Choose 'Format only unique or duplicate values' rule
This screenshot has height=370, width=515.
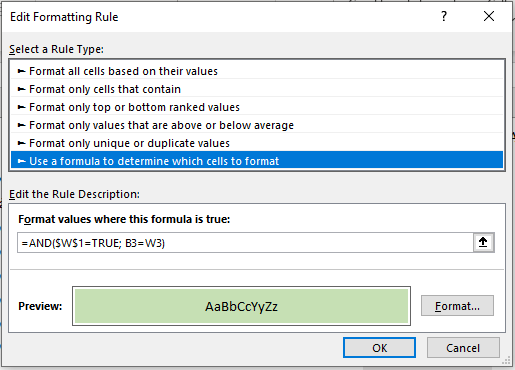(x=257, y=143)
